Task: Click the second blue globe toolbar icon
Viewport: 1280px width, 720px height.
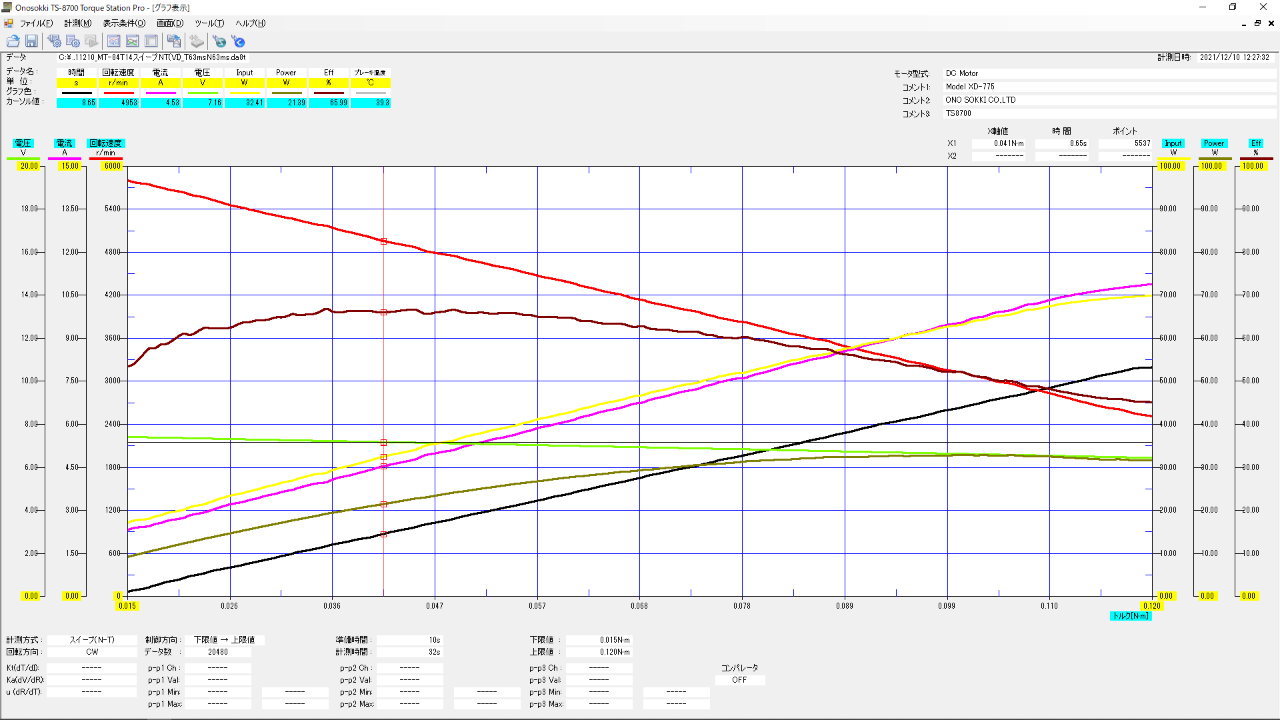Action: [237, 41]
